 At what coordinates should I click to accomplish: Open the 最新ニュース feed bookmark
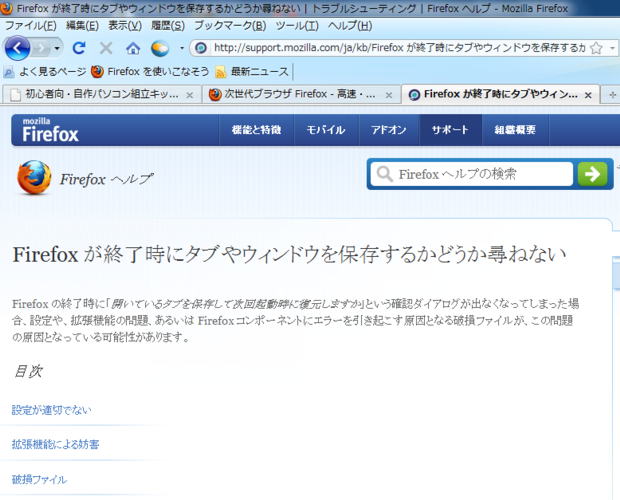(252, 72)
